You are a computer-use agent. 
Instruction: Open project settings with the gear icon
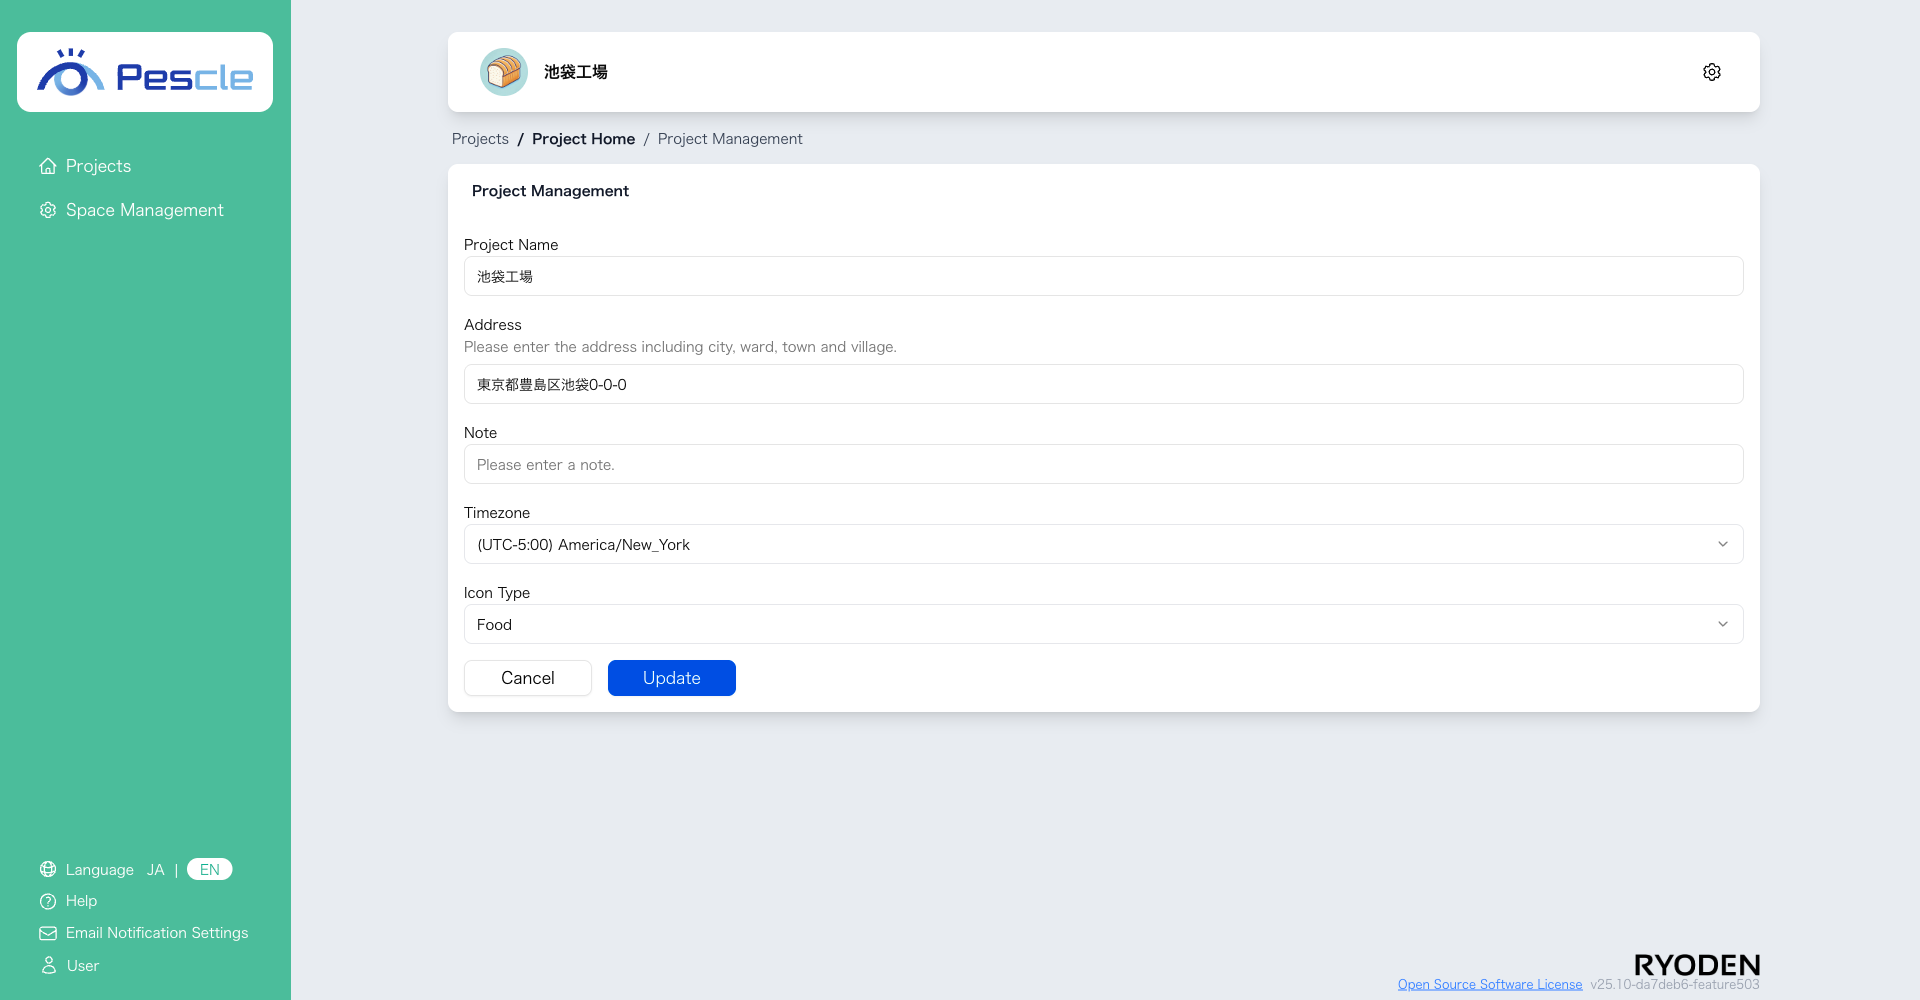(1711, 71)
